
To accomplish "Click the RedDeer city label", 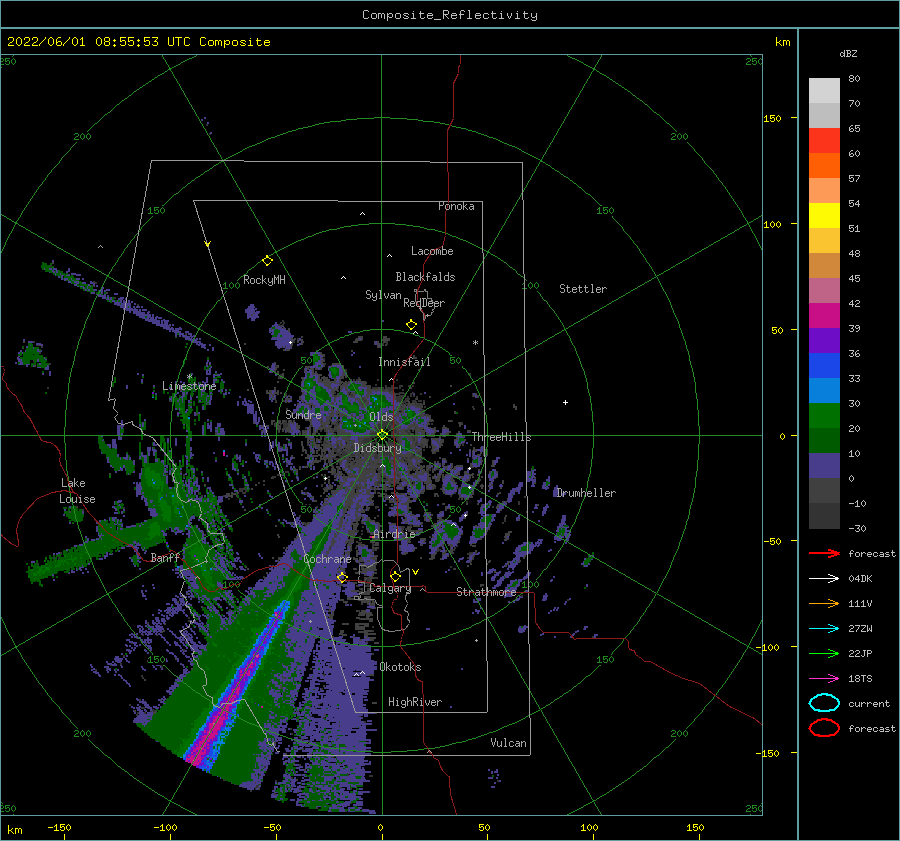I will 424,303.
